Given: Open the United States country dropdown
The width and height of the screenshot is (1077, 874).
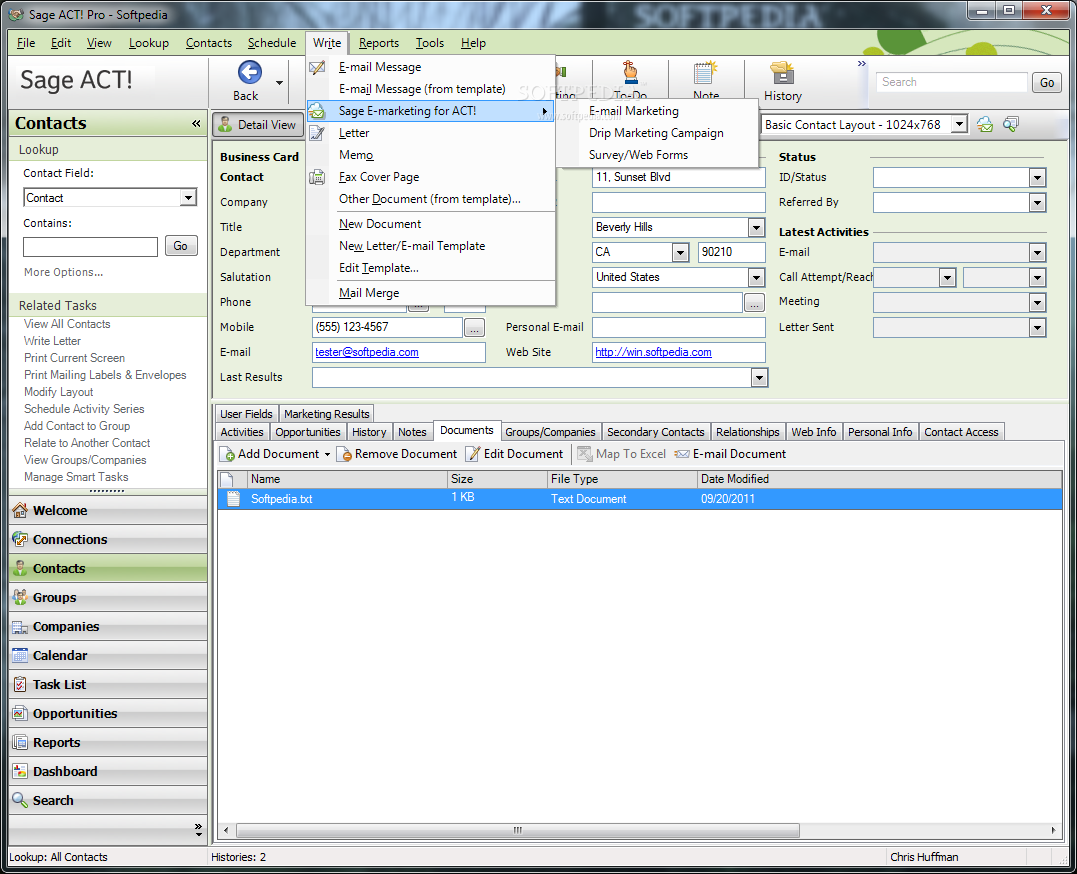Looking at the screenshot, I should coord(756,278).
